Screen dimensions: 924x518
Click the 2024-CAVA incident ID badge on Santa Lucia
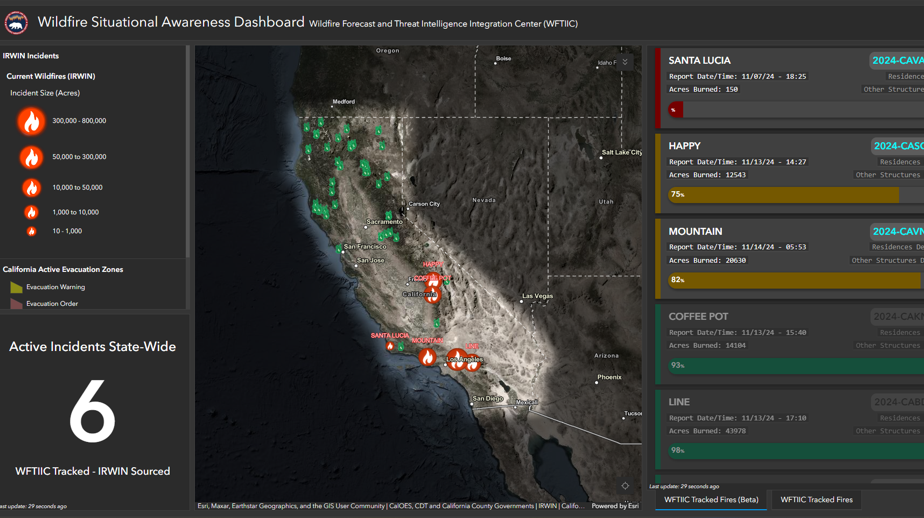click(897, 61)
